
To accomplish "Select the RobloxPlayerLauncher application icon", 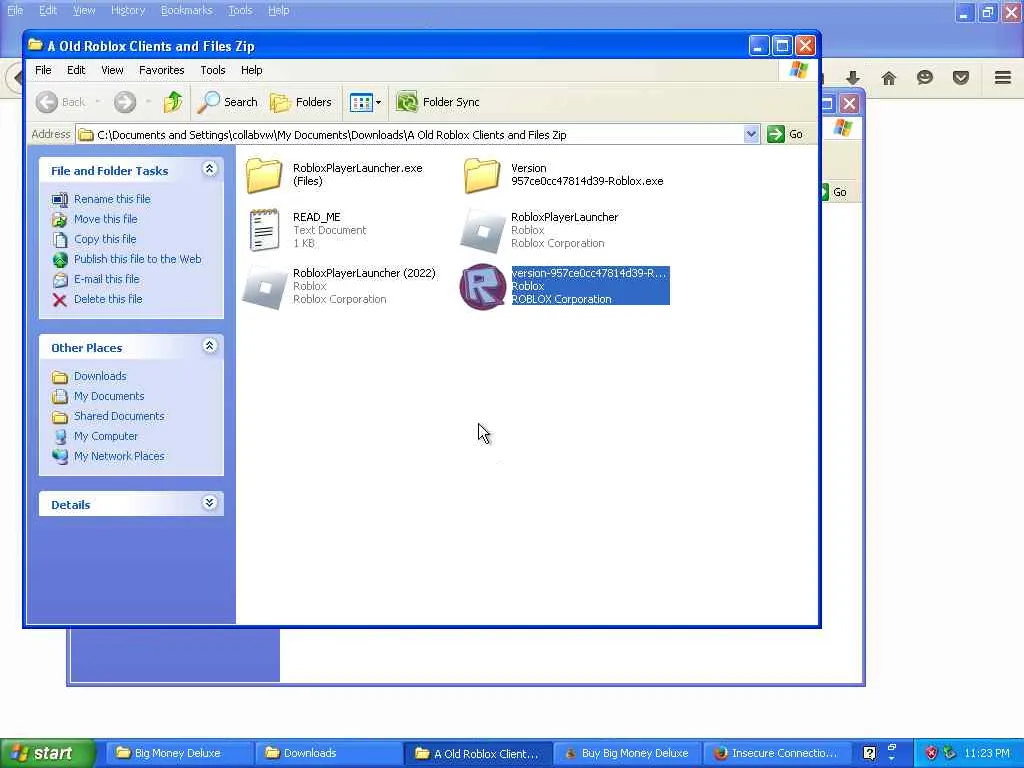I will [x=483, y=231].
